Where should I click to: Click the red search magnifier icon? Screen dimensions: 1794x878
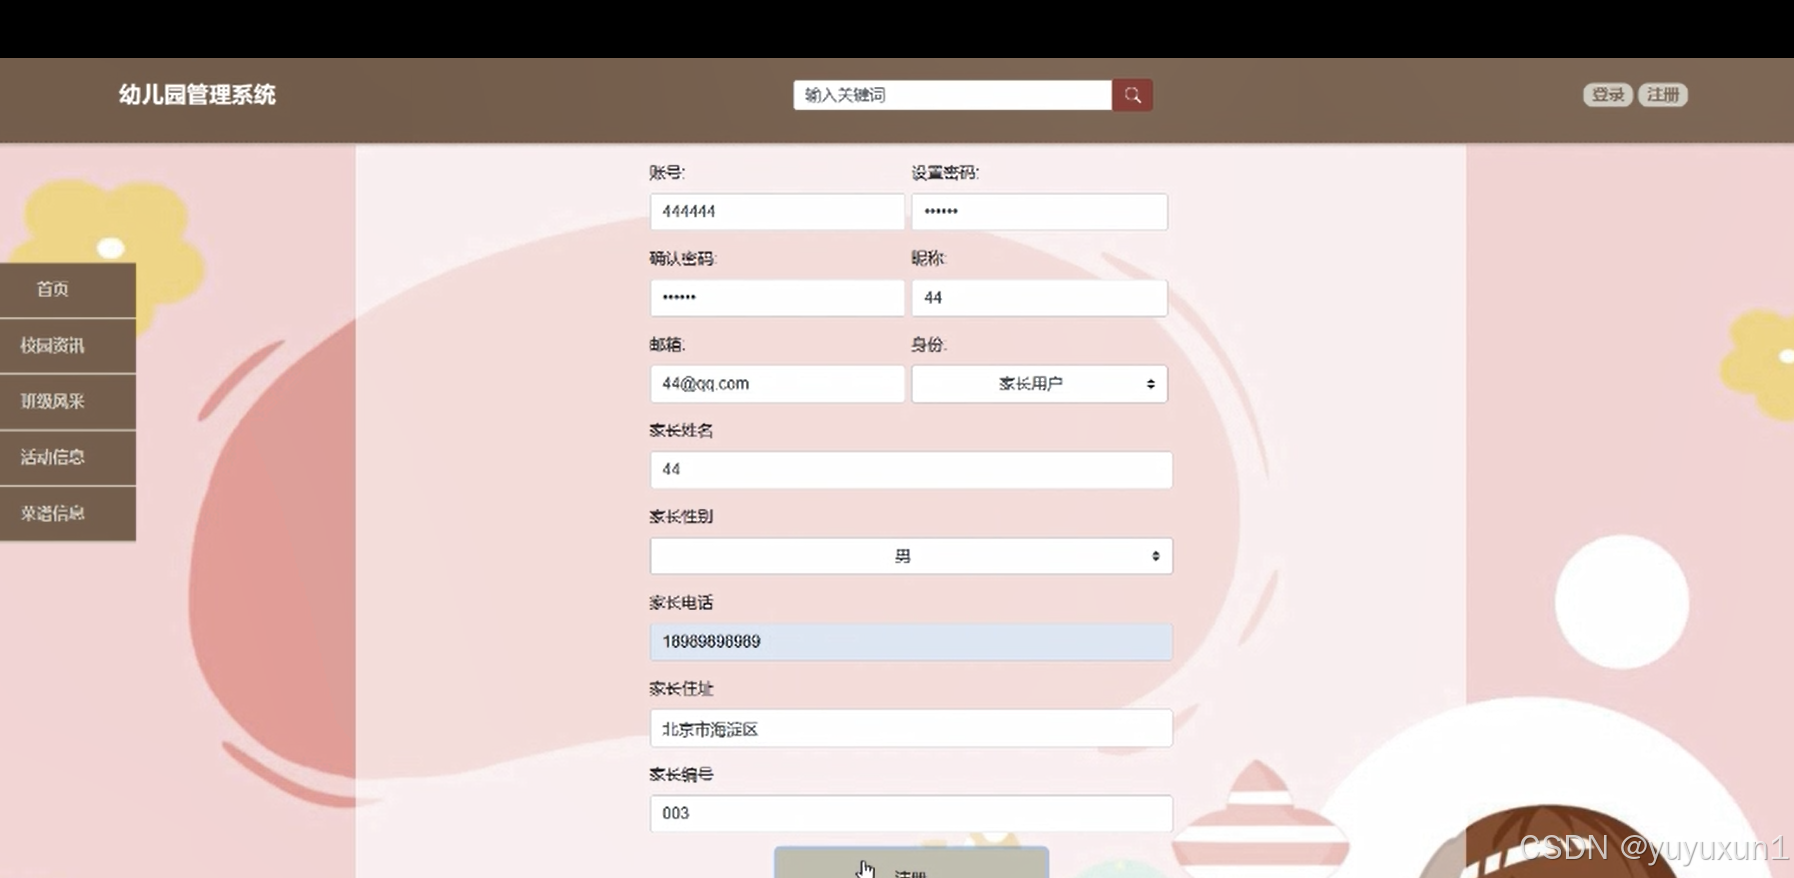1132,95
